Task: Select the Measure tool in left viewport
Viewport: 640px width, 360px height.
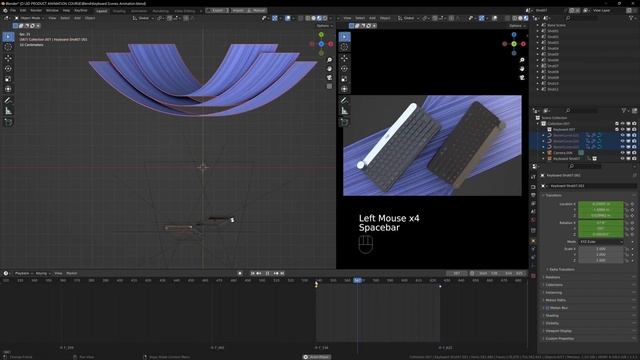Action: point(8,111)
